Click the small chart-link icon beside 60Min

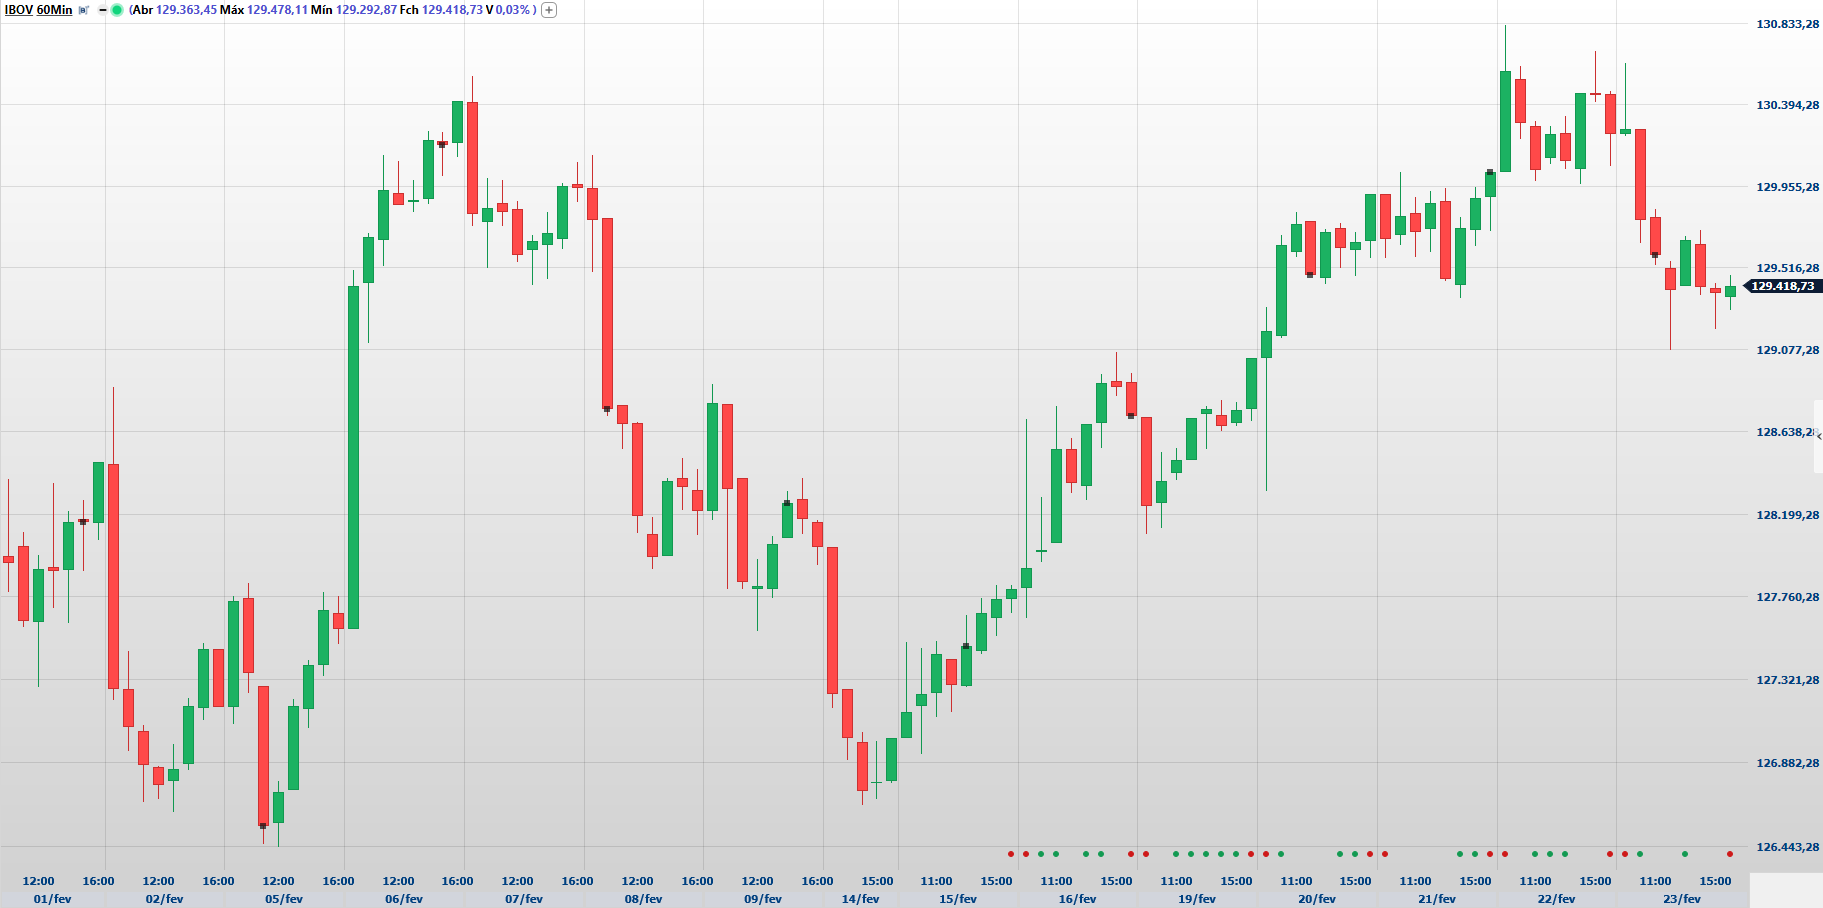(84, 10)
